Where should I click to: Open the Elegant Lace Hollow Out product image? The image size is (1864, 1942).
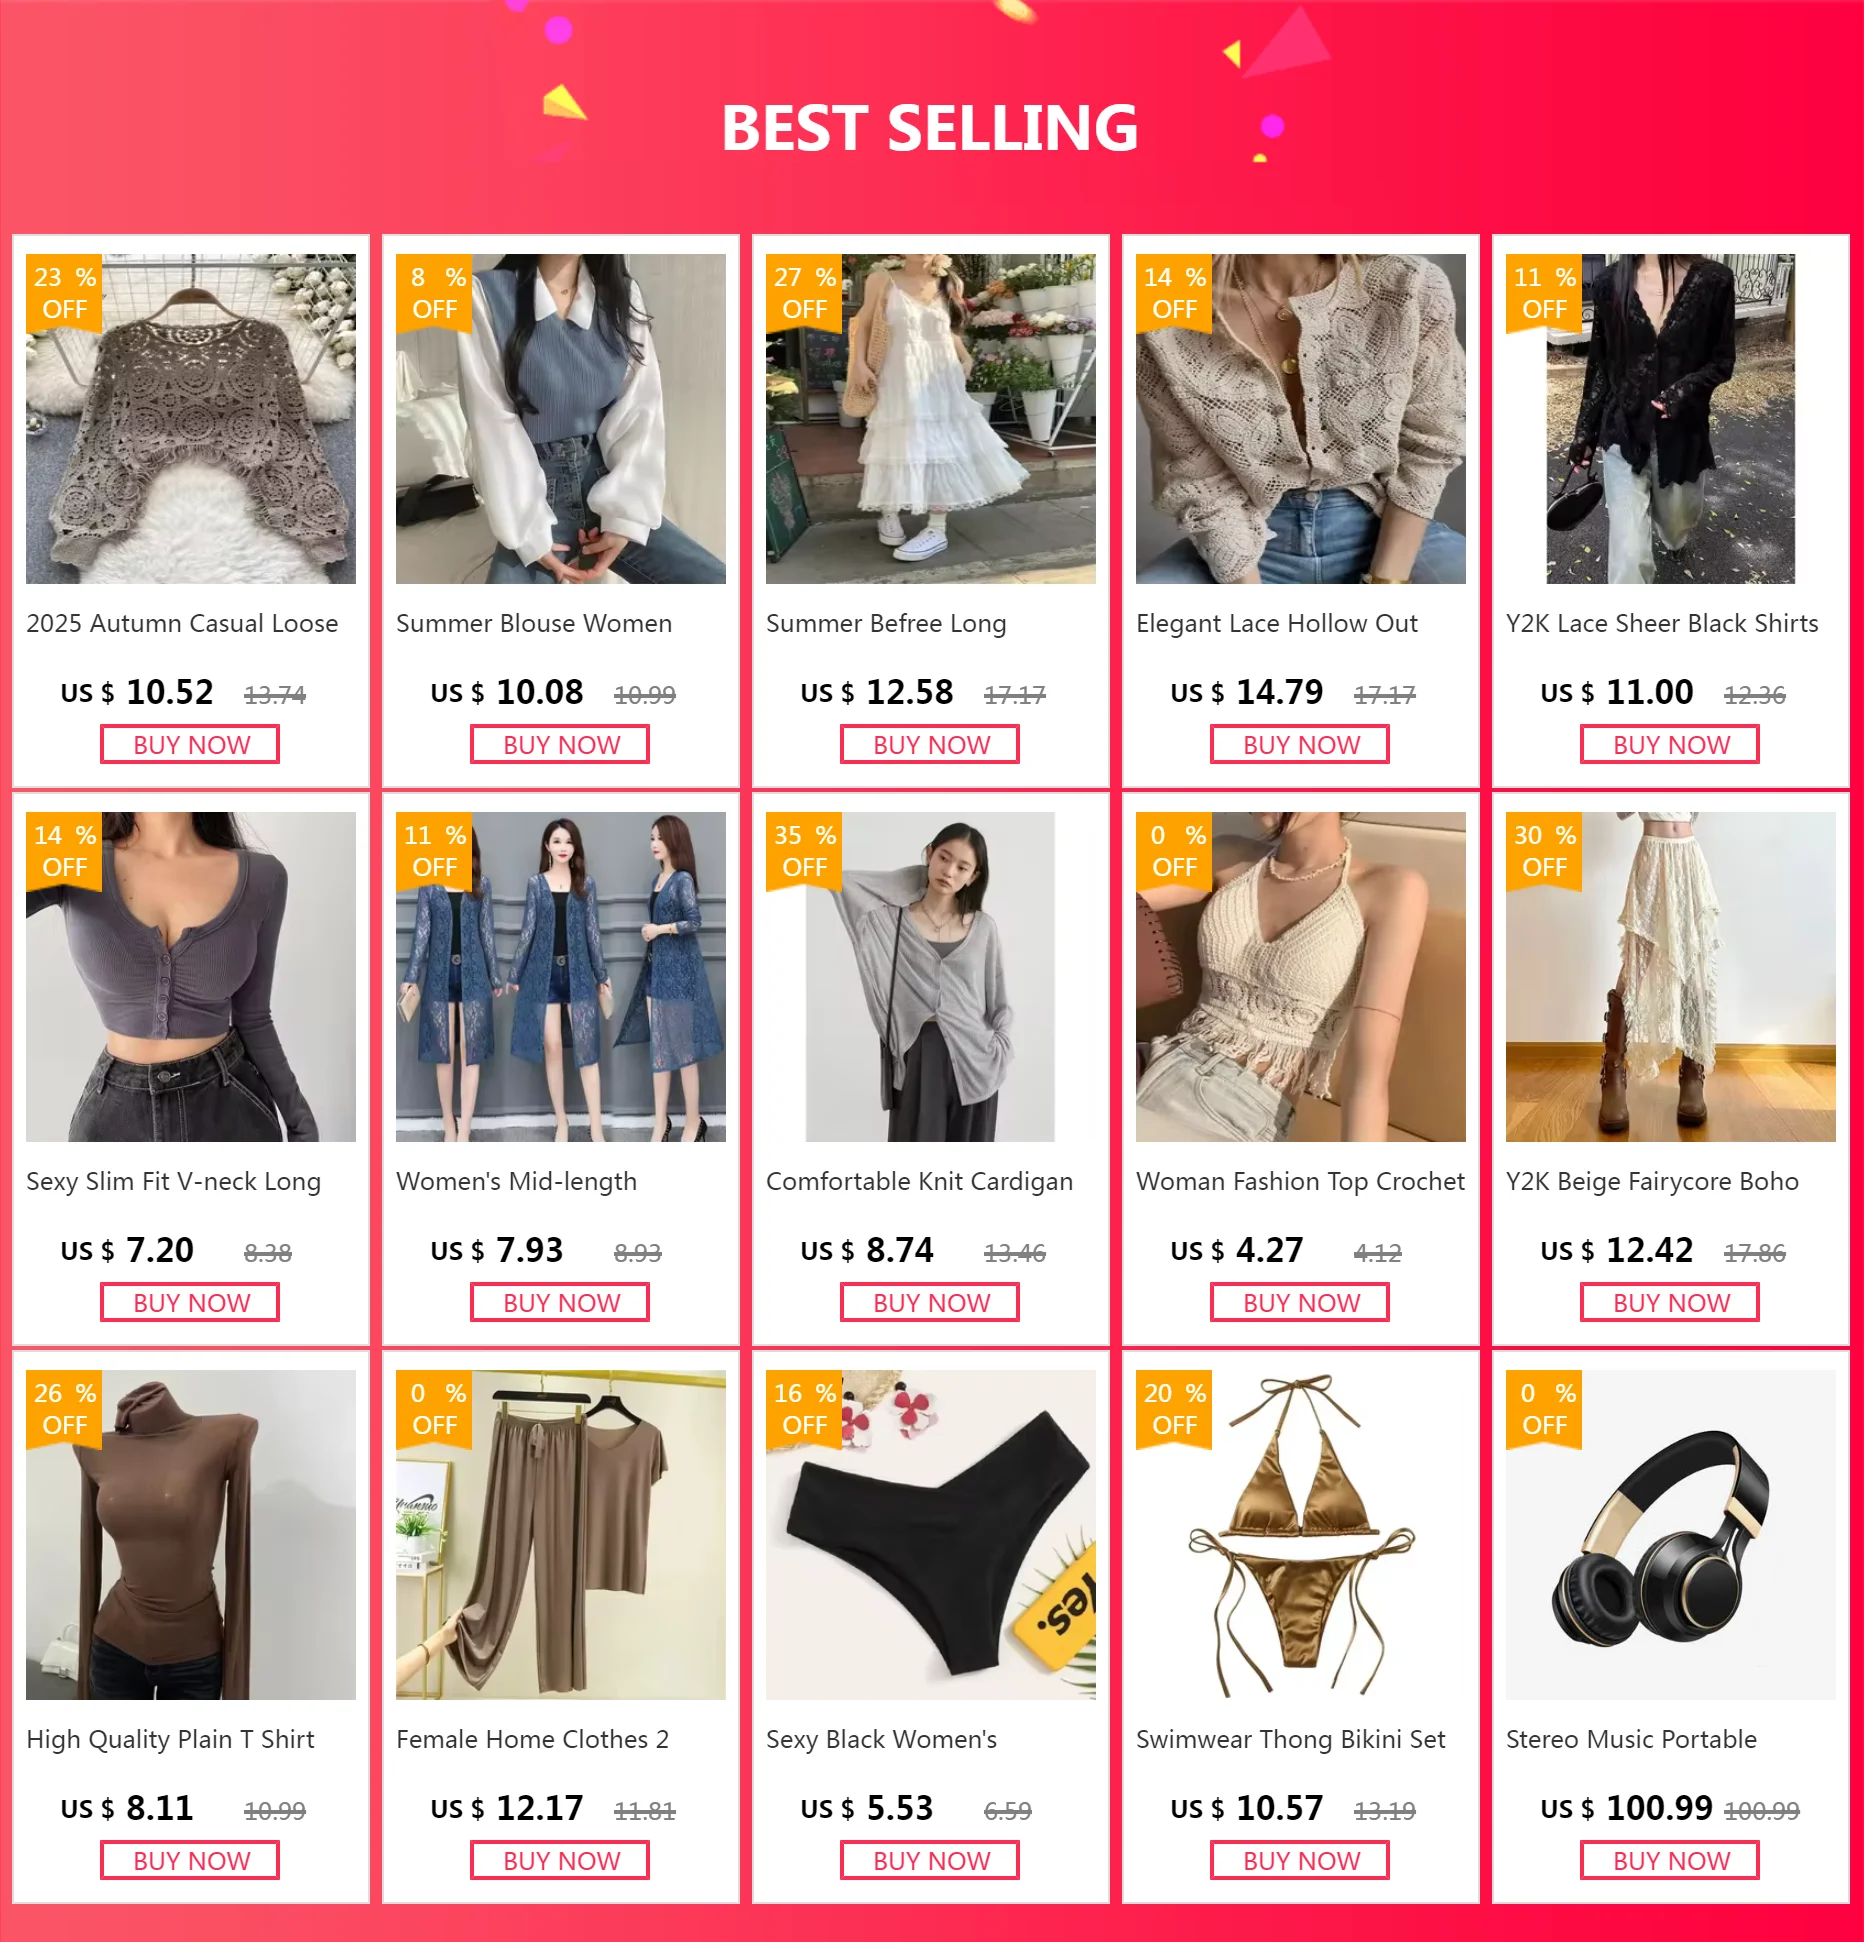1301,419
